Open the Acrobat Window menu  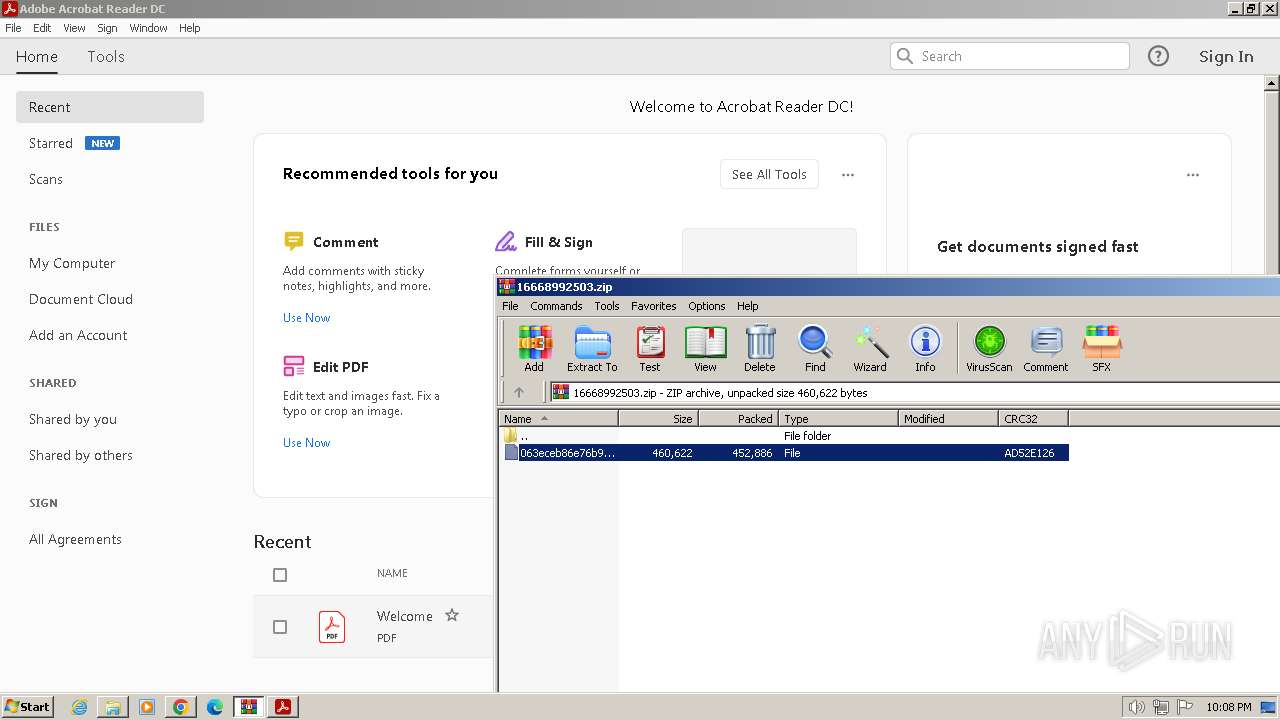[148, 28]
